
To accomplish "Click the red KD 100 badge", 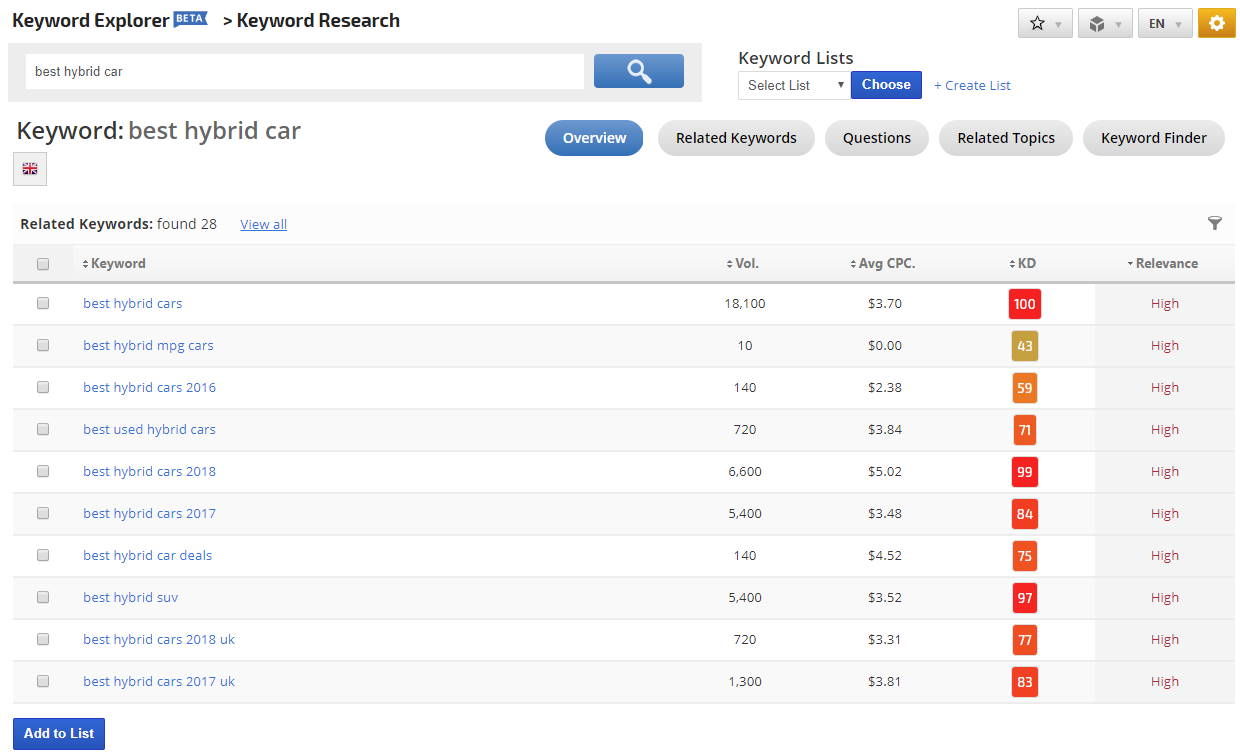I will click(1024, 303).
